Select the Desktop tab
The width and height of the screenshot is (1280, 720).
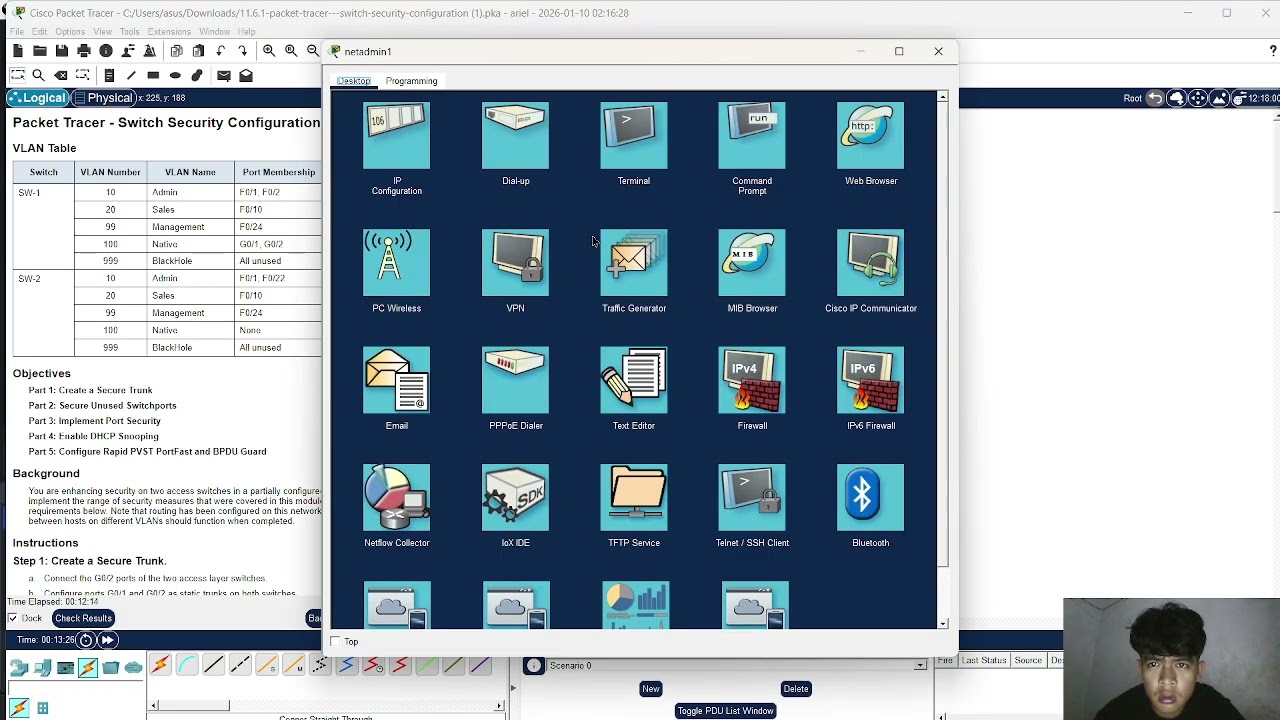354,81
